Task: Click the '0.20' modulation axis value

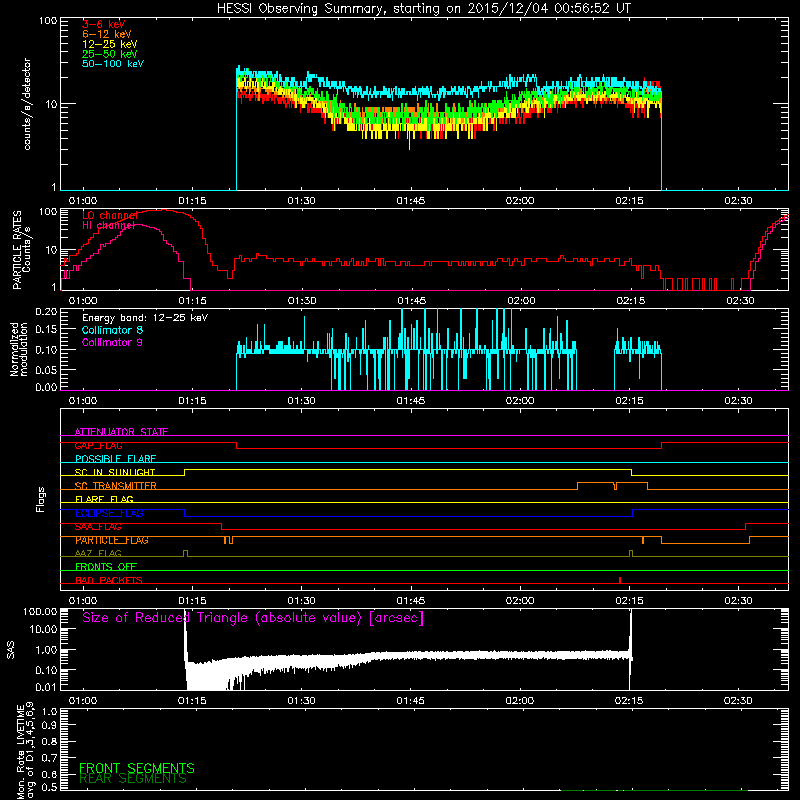Action: tap(46, 312)
